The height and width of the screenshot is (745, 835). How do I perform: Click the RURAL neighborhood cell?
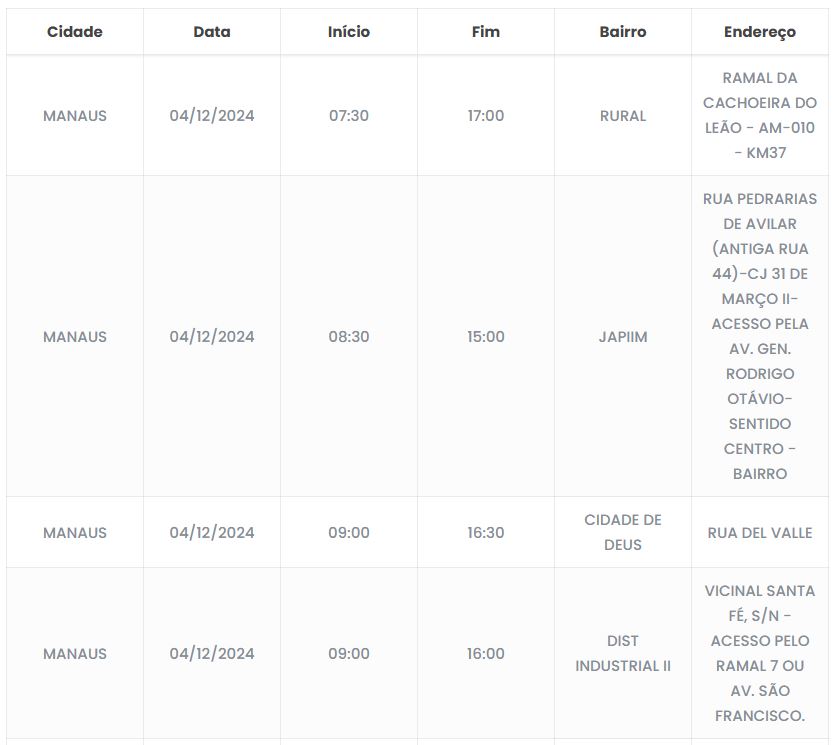click(x=623, y=116)
